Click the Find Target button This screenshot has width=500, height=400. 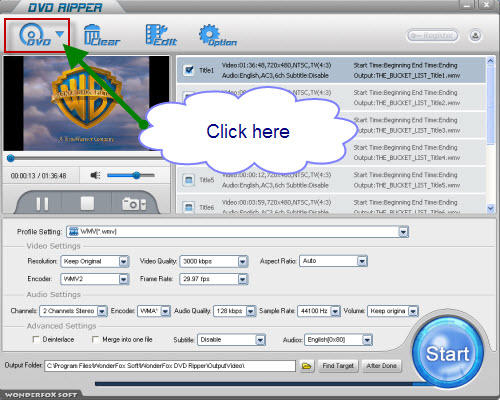pos(338,366)
